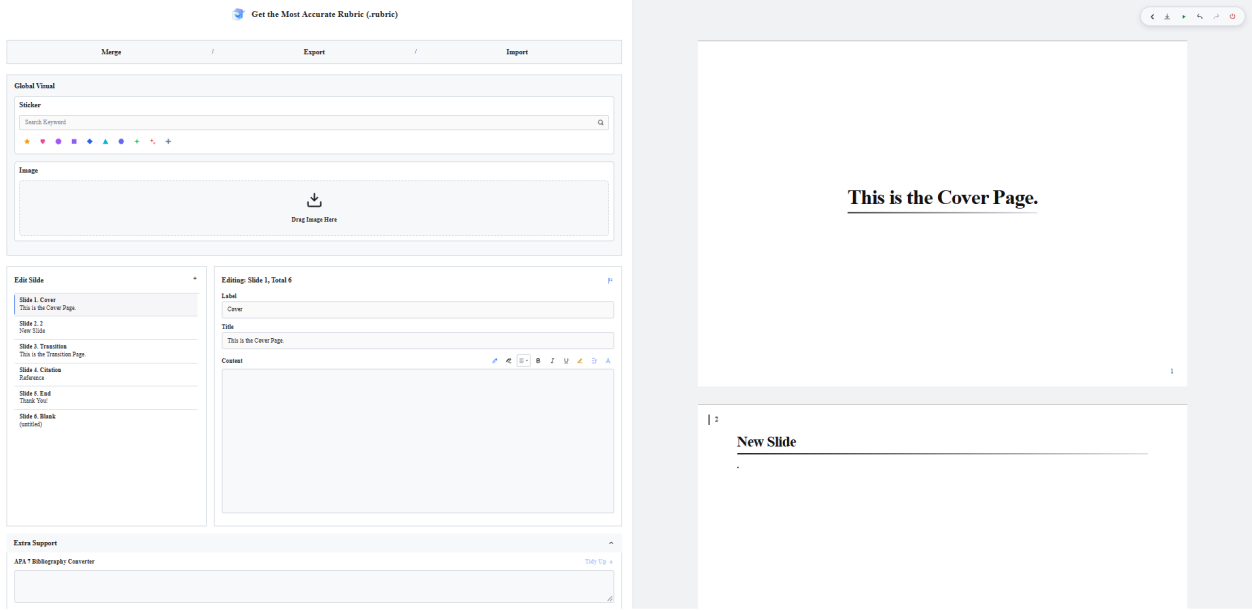Redo the last action
The width and height of the screenshot is (1252, 610).
coord(1216,17)
